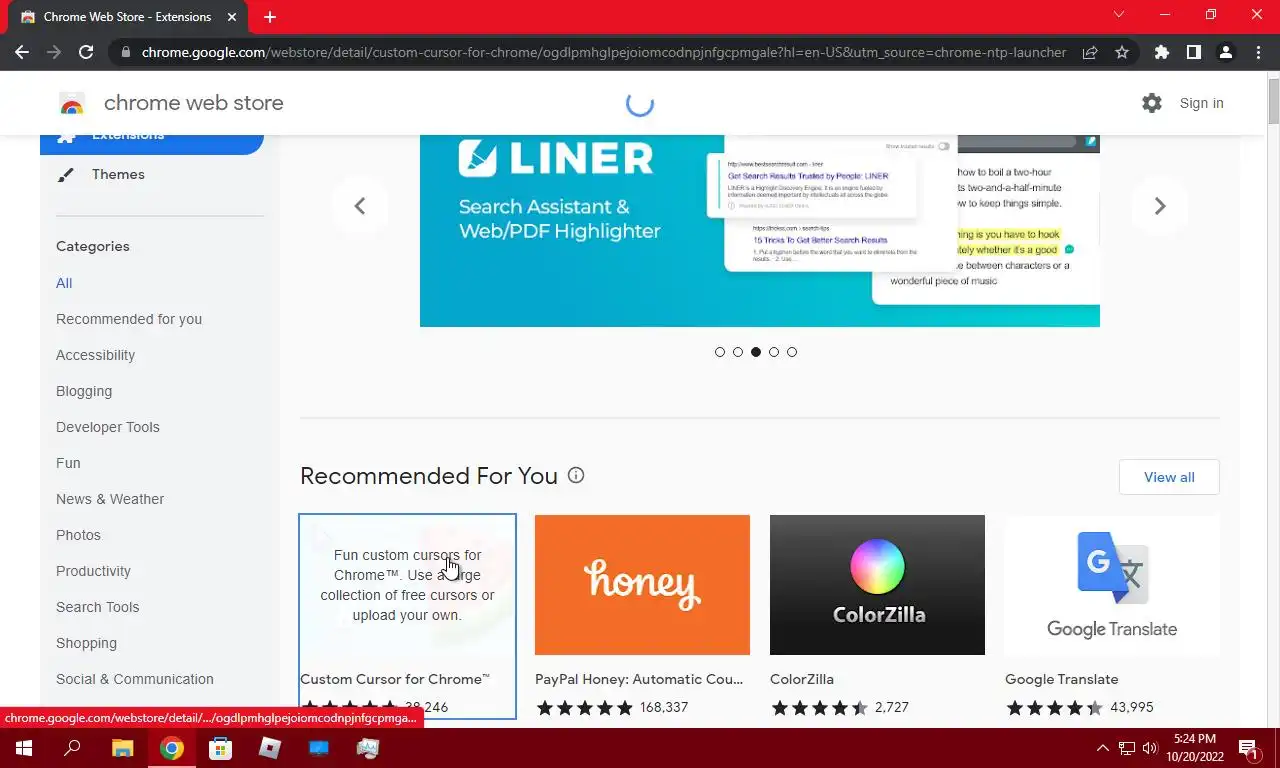Click the ColorZilla title text
The height and width of the screenshot is (768, 1280).
click(802, 679)
